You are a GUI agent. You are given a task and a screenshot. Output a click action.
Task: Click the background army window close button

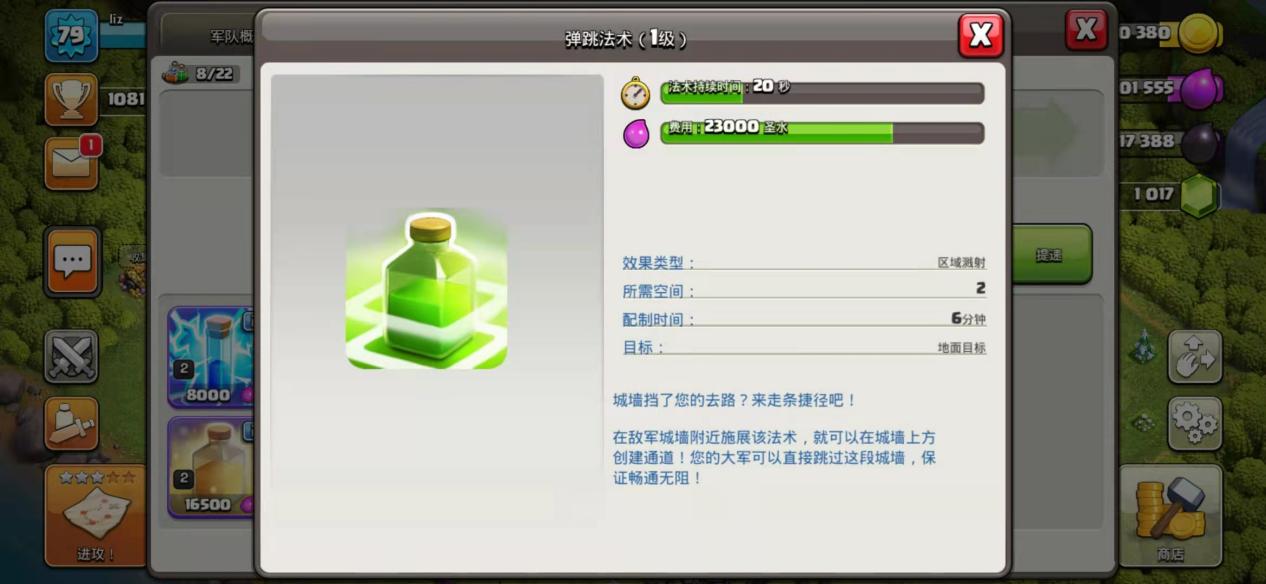click(x=1086, y=29)
